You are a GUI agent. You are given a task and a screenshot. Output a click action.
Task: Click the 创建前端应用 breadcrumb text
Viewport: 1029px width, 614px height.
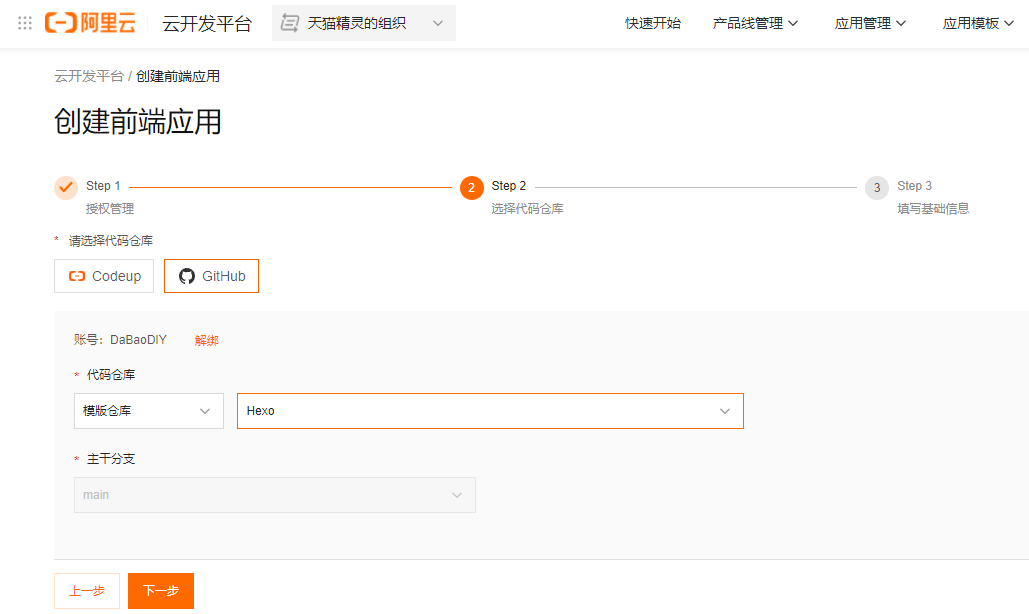click(x=178, y=76)
